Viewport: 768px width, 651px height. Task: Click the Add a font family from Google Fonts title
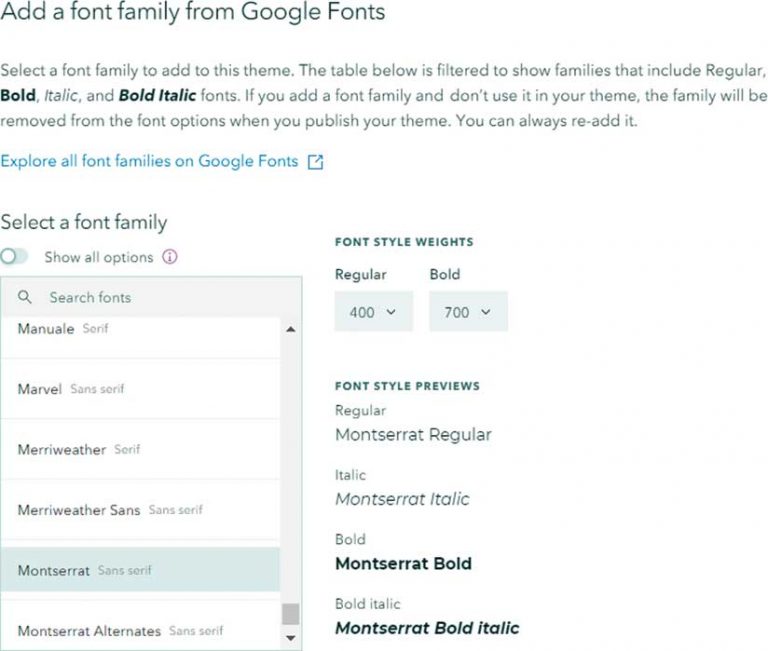pyautogui.click(x=192, y=12)
